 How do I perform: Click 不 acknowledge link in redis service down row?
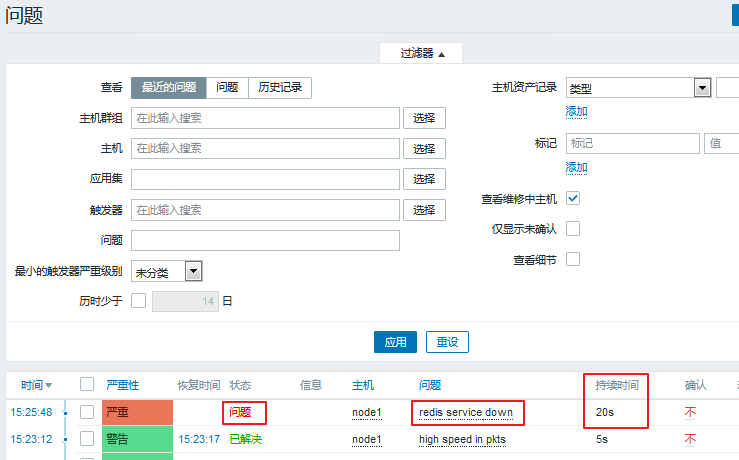pyautogui.click(x=690, y=413)
